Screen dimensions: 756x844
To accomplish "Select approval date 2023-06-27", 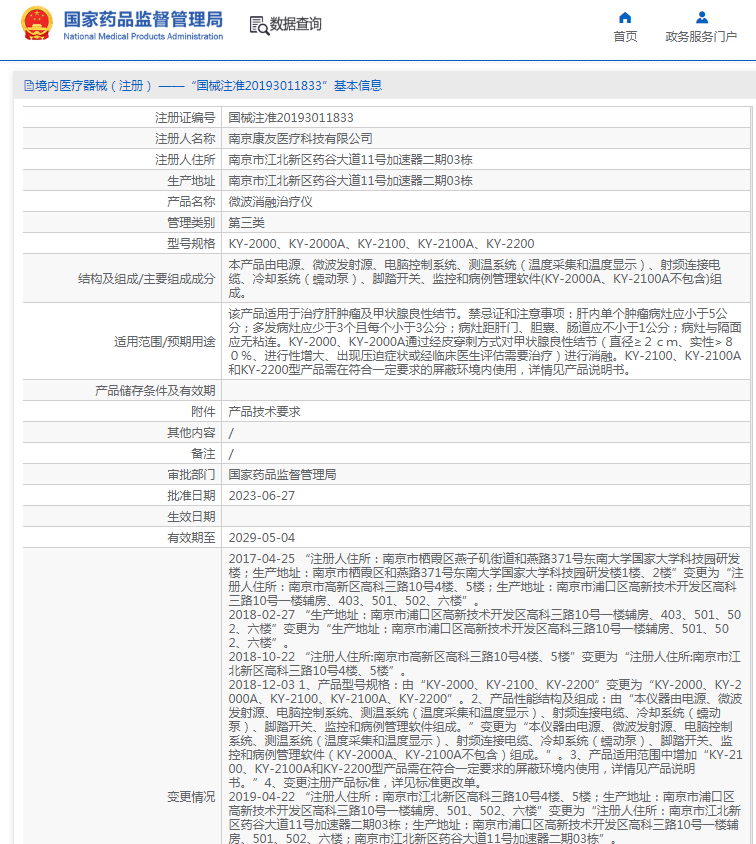I will pos(262,496).
